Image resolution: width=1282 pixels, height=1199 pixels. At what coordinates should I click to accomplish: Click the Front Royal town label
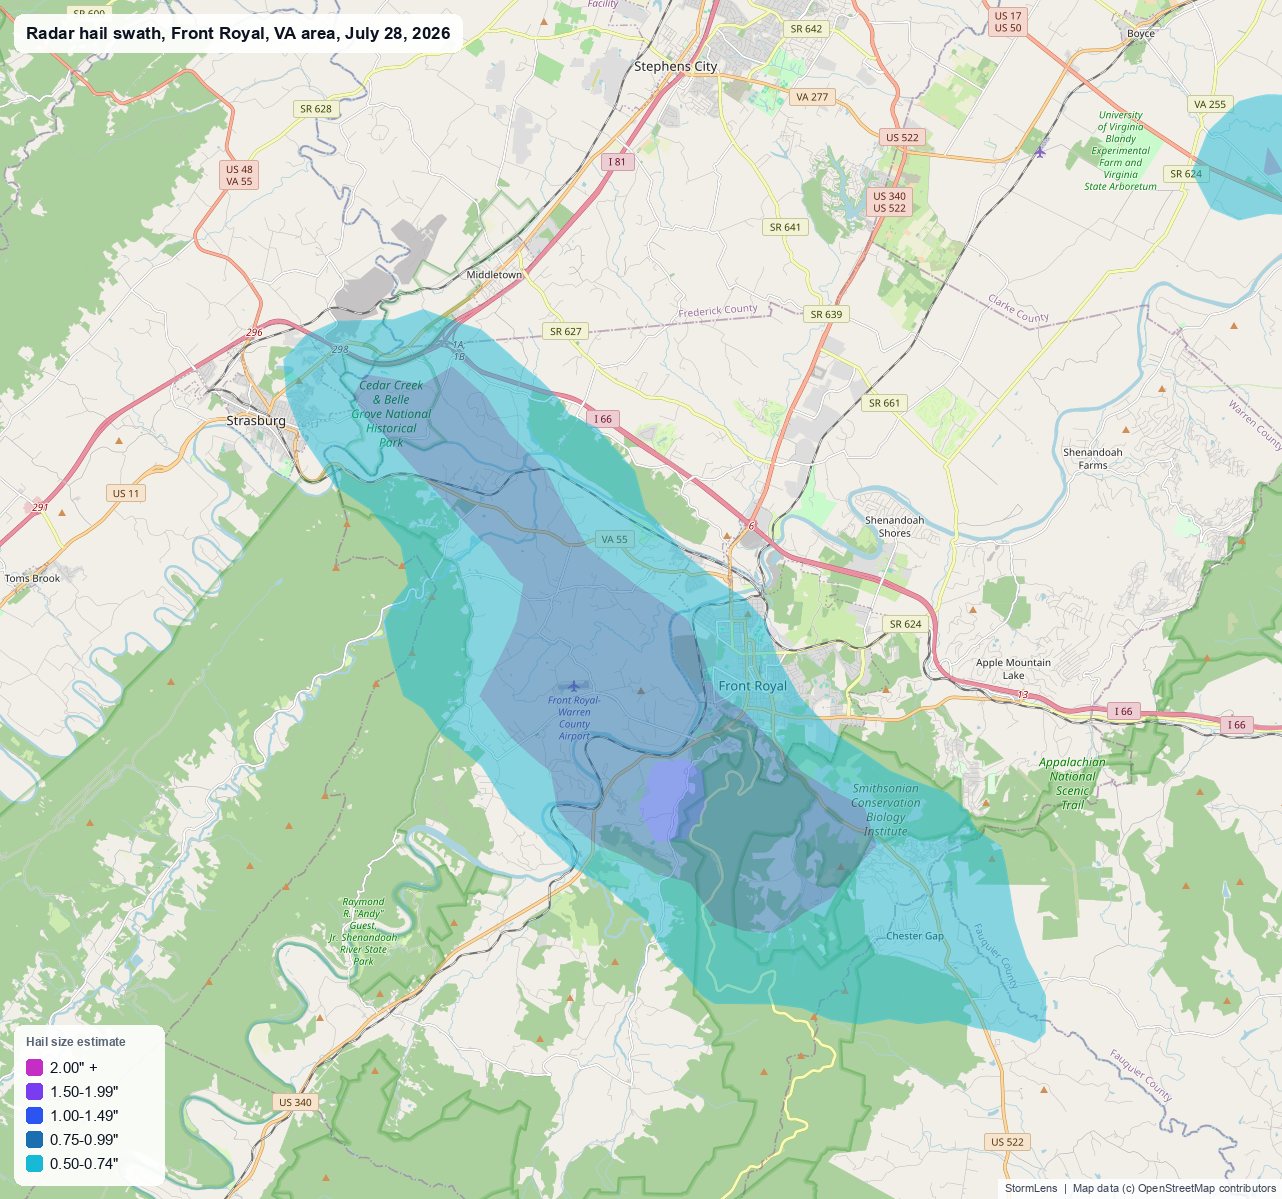pos(753,686)
